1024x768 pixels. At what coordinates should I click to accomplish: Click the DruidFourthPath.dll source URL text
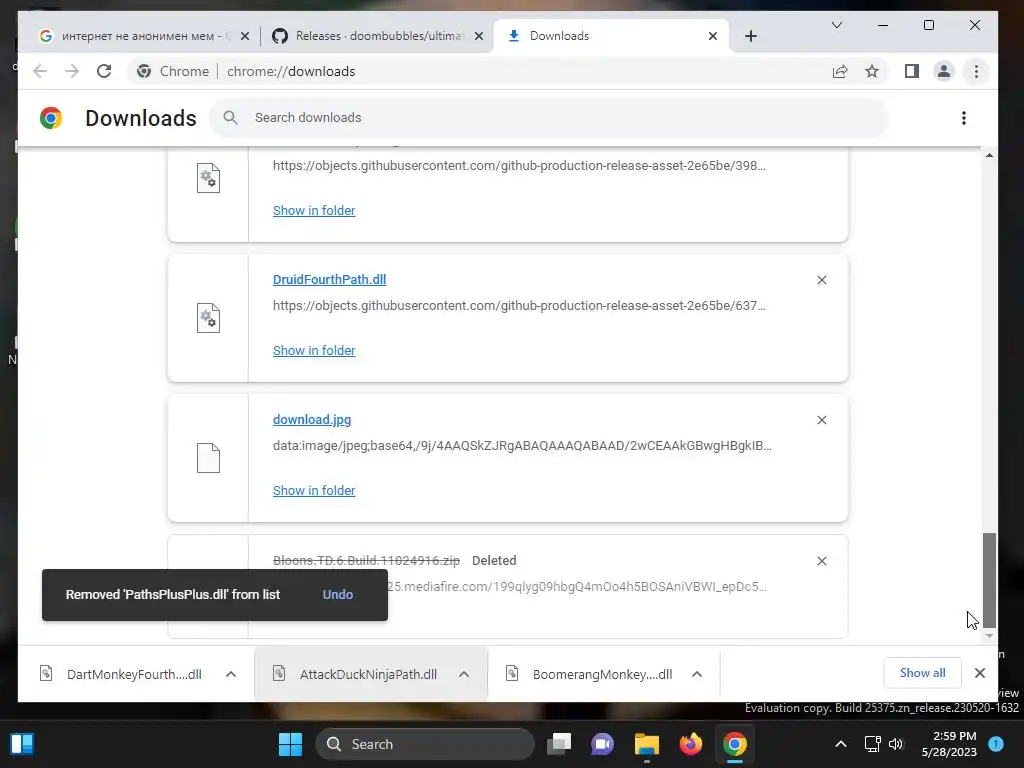519,306
